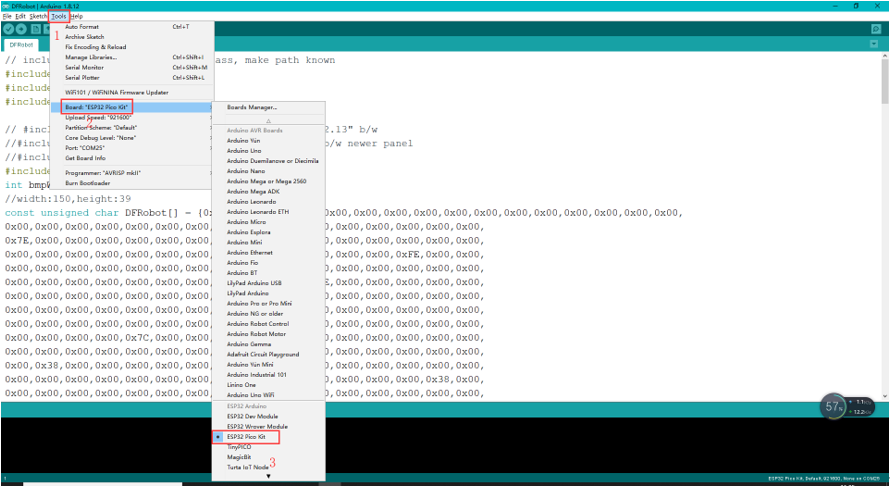Click the New sketch toolbar icon
This screenshot has height=487, width=890.
click(x=33, y=29)
